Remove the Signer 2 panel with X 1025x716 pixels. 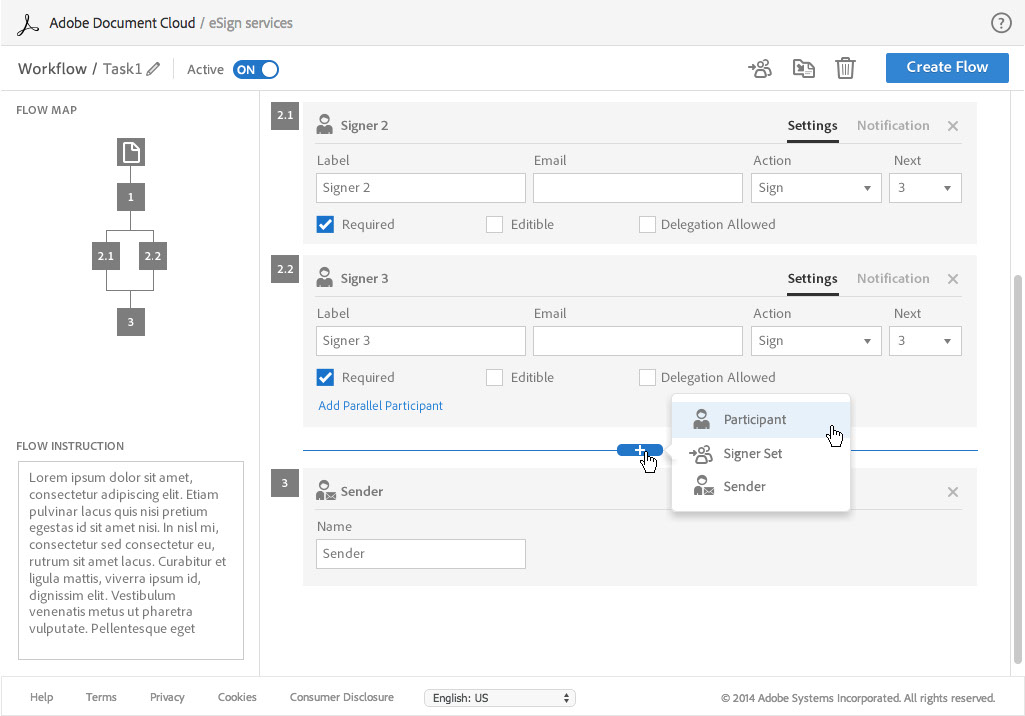952,126
